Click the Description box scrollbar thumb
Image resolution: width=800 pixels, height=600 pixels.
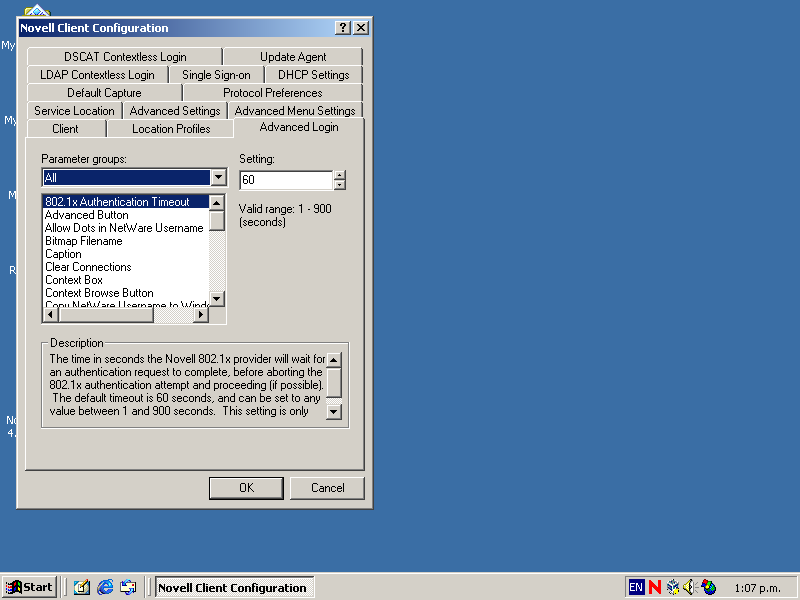tap(334, 383)
